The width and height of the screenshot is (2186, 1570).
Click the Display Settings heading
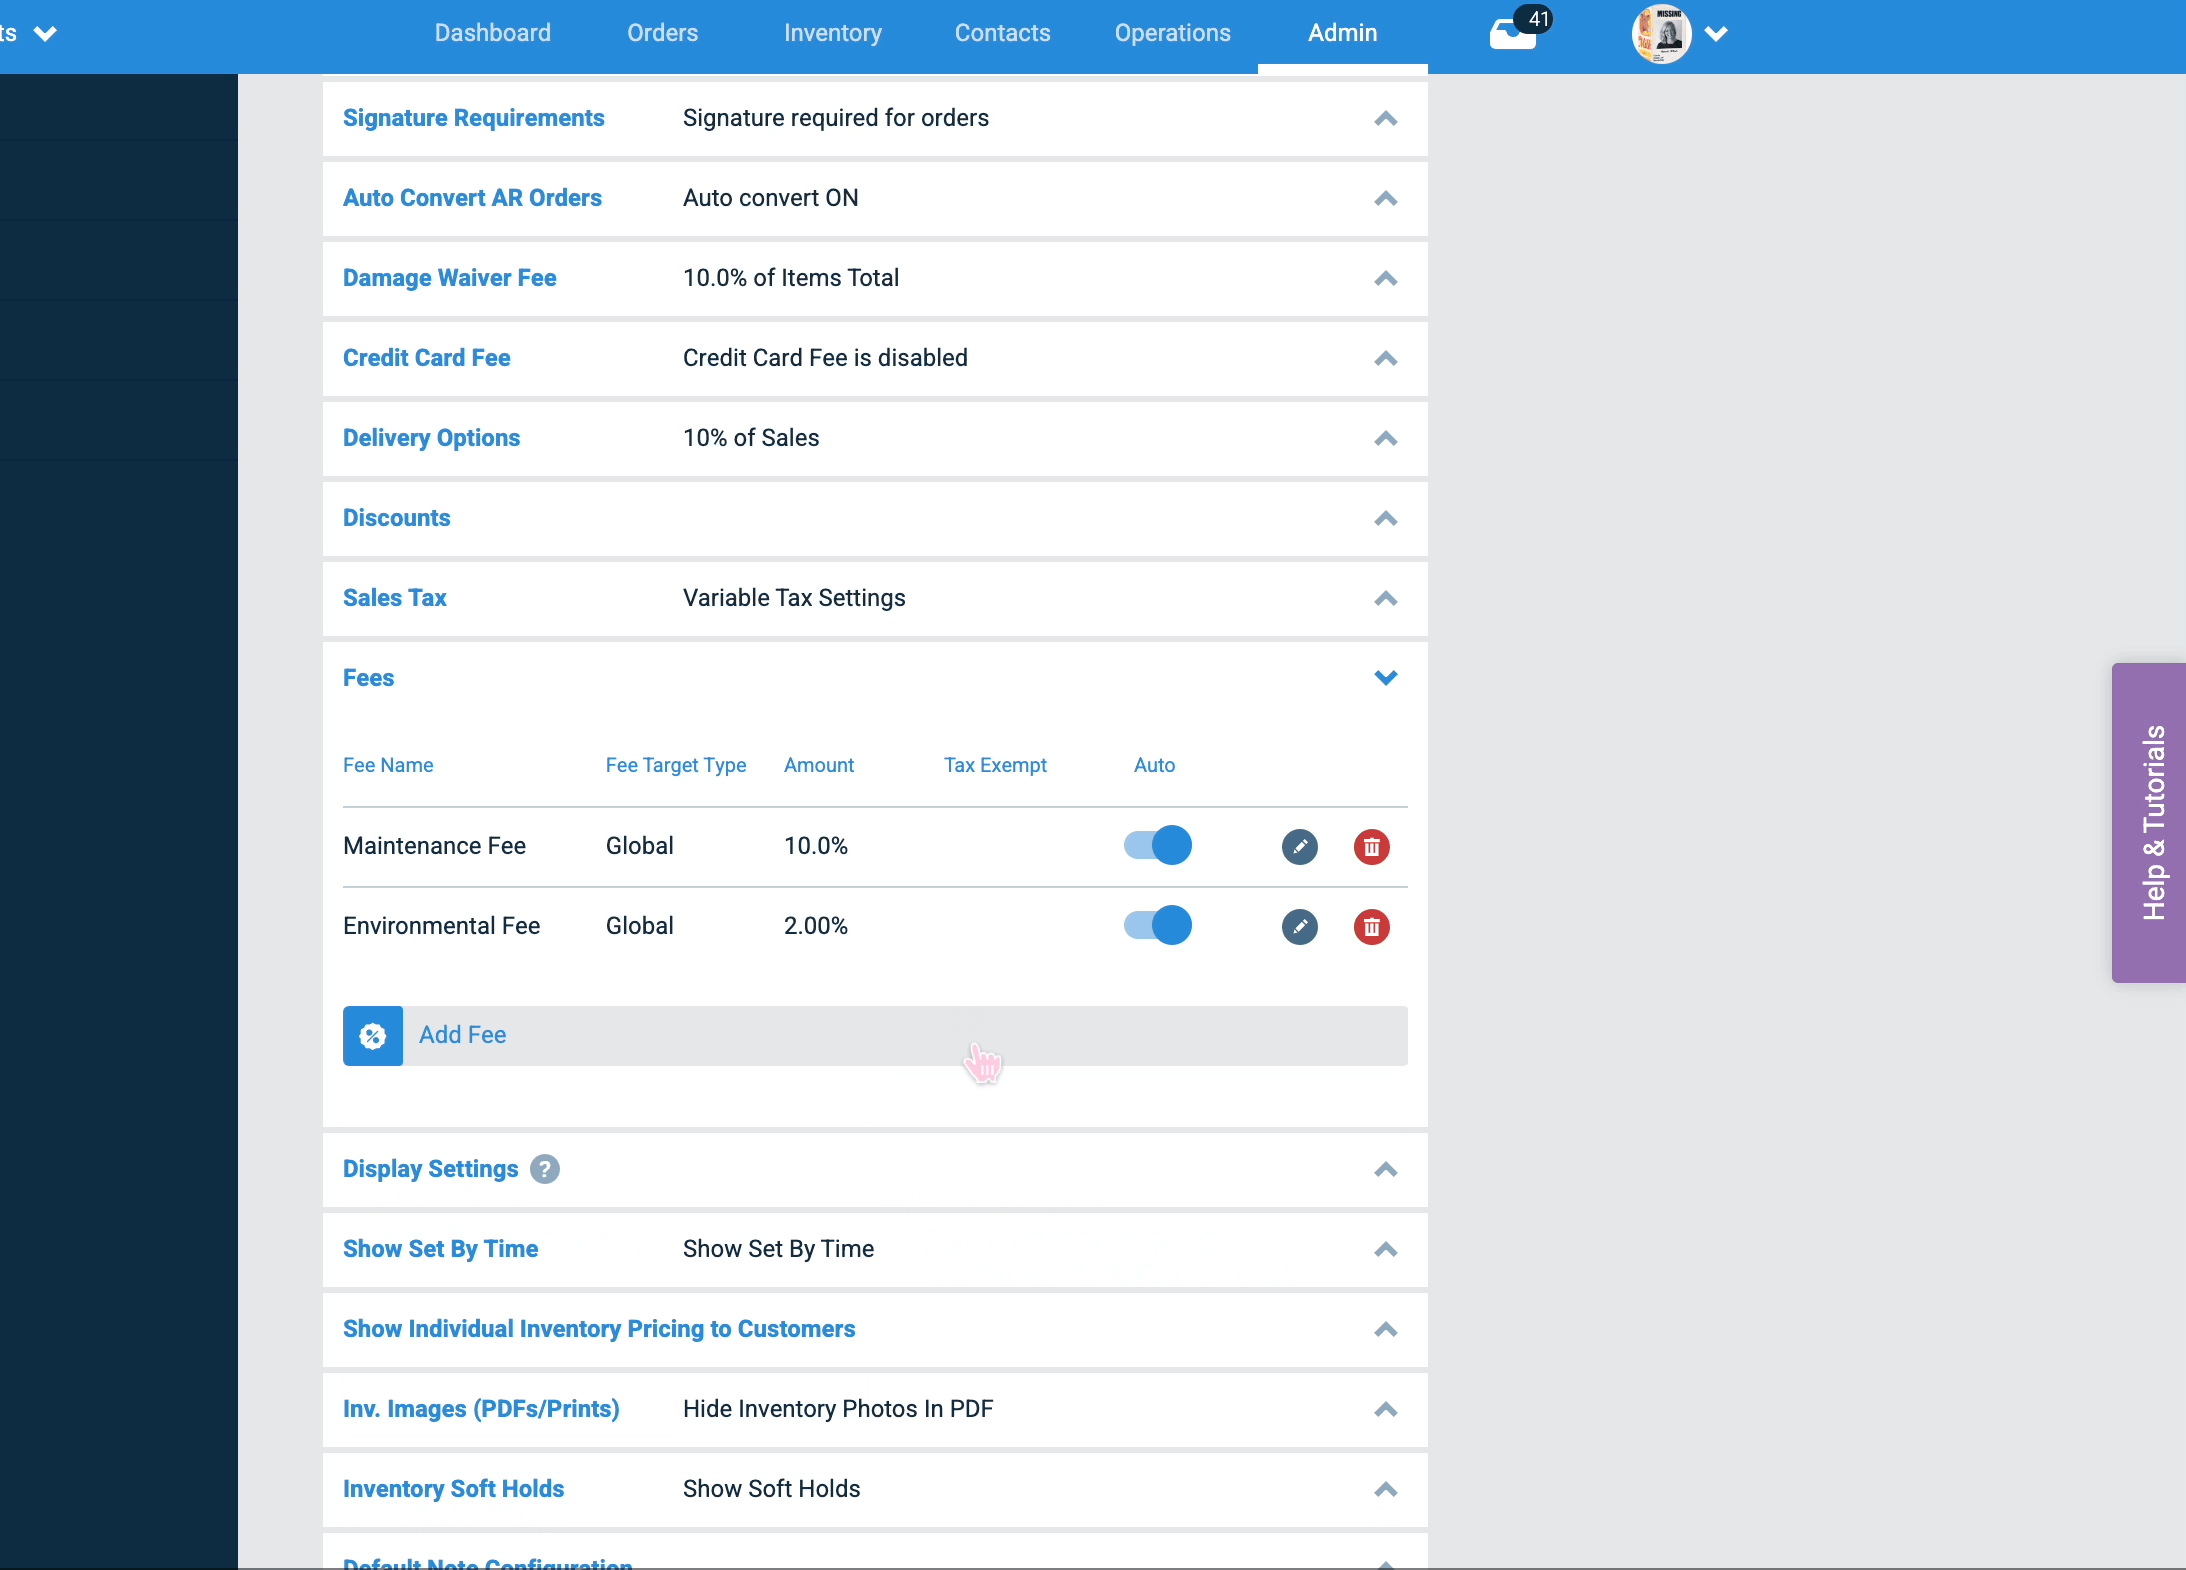click(x=431, y=1169)
